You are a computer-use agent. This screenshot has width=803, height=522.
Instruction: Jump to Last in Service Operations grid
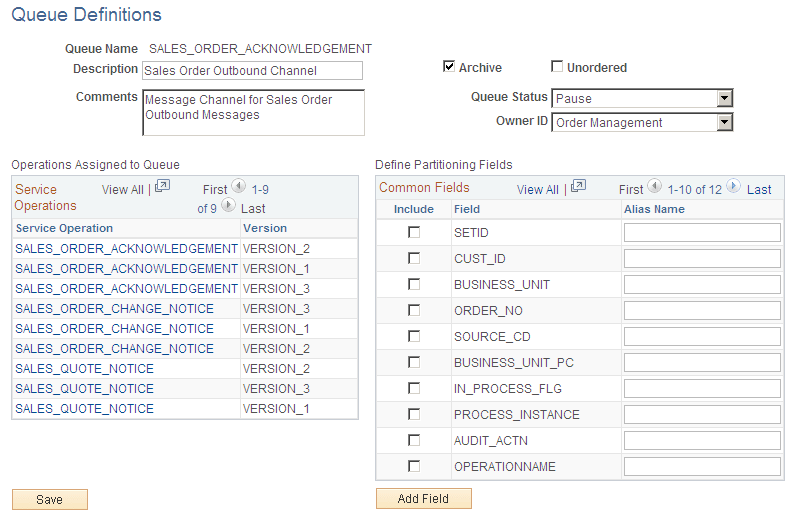point(253,209)
